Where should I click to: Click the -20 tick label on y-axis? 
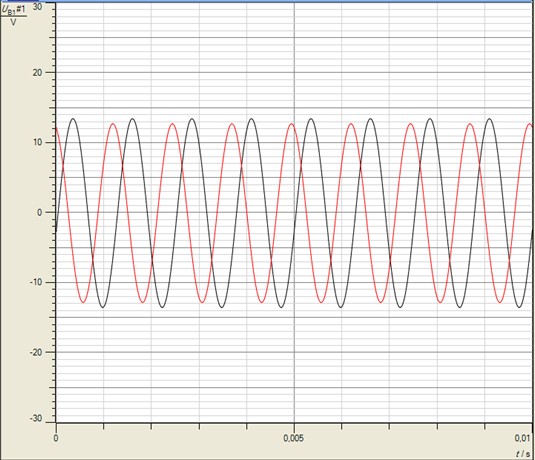(x=36, y=352)
